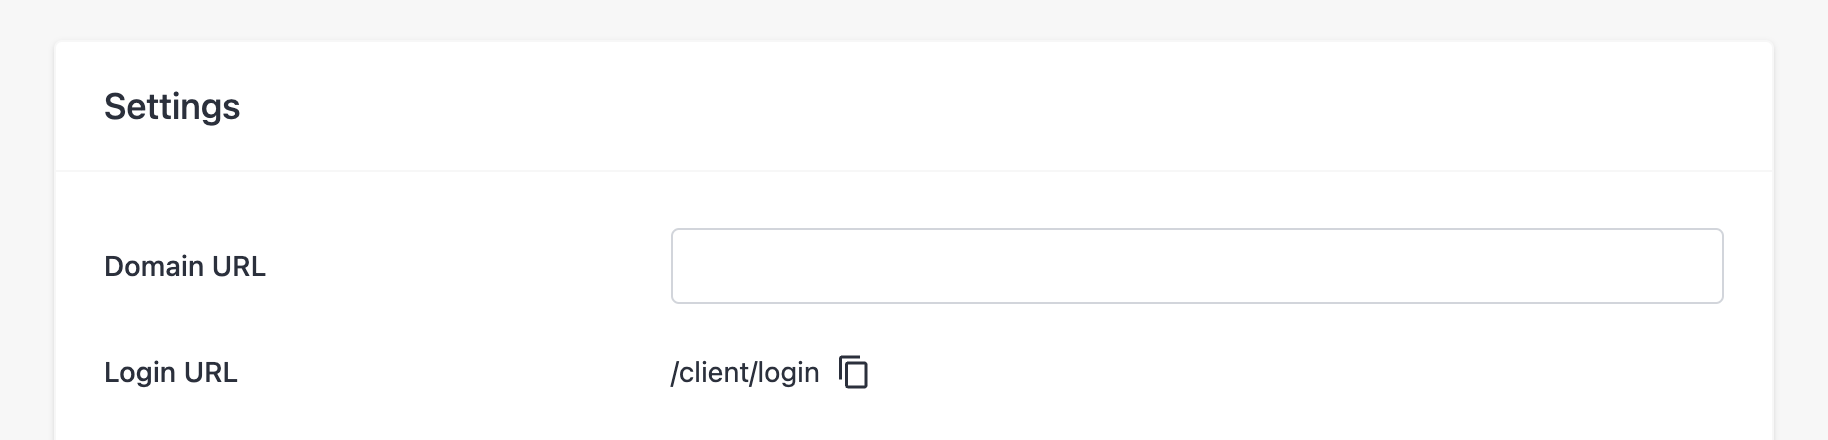Image resolution: width=1828 pixels, height=440 pixels.
Task: Click the Login URL label
Action: (x=171, y=372)
